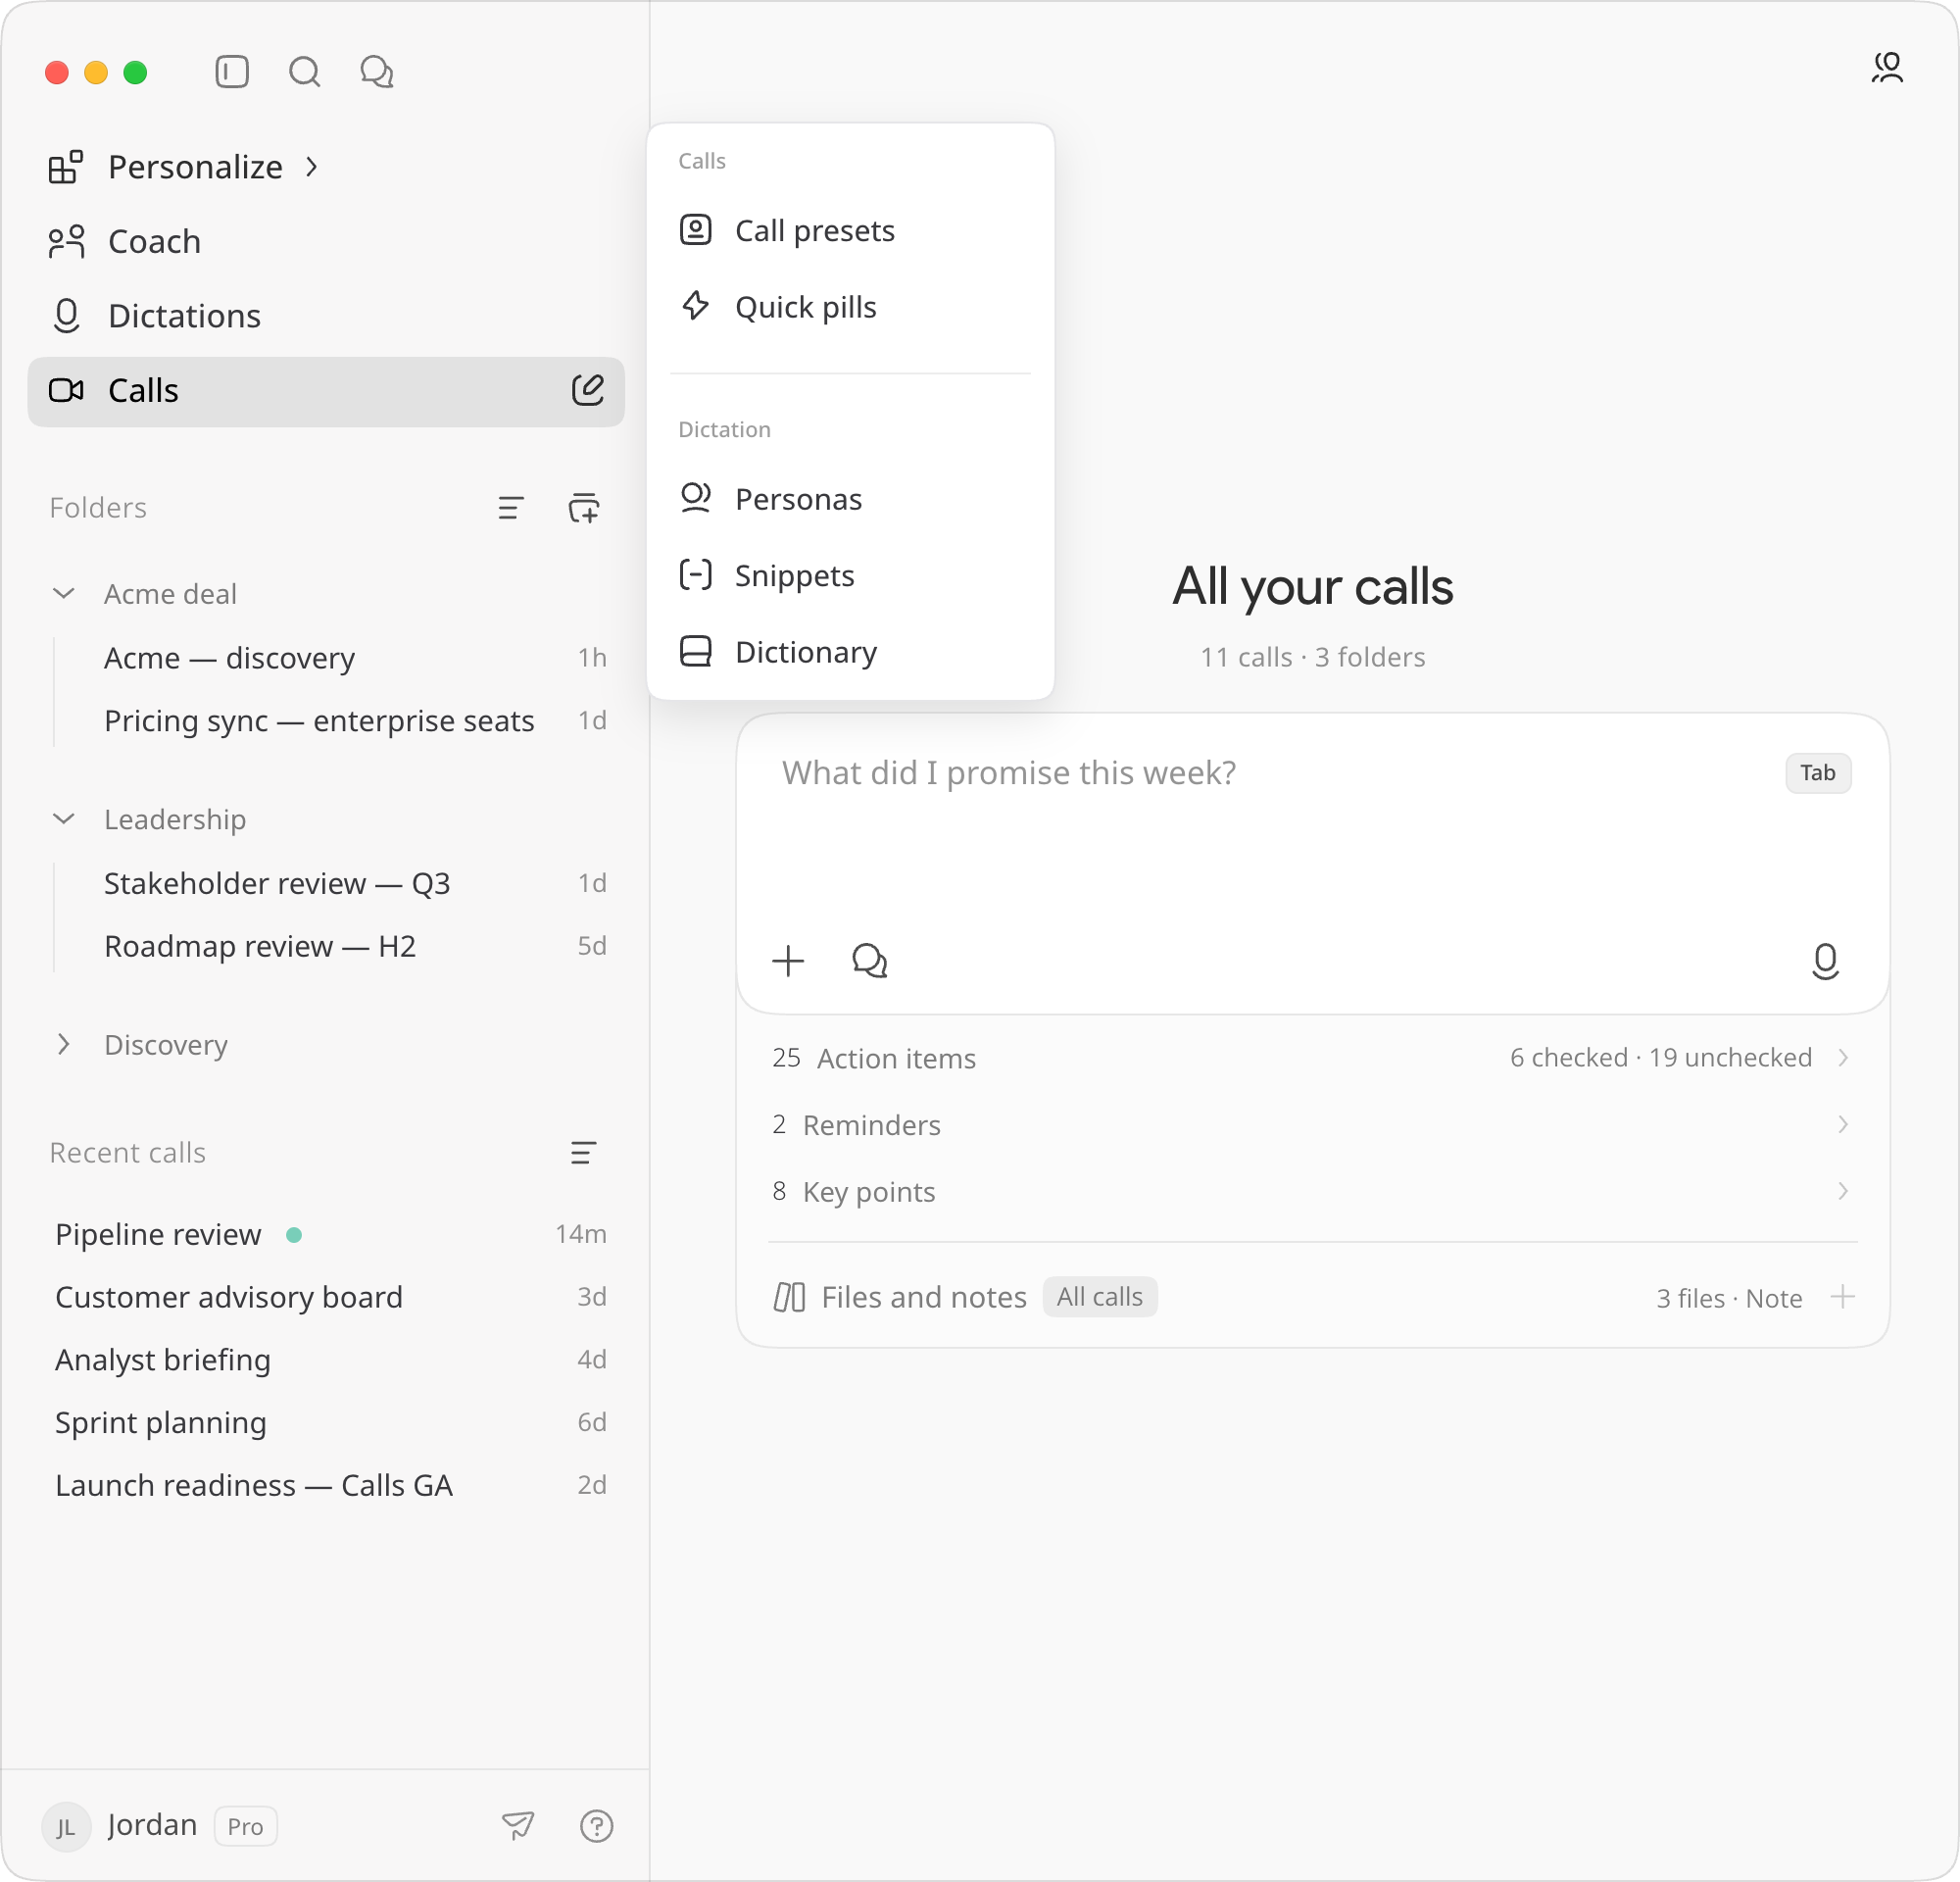Image resolution: width=1960 pixels, height=1882 pixels.
Task: Select Personas in the Dictation section
Action: [x=850, y=499]
